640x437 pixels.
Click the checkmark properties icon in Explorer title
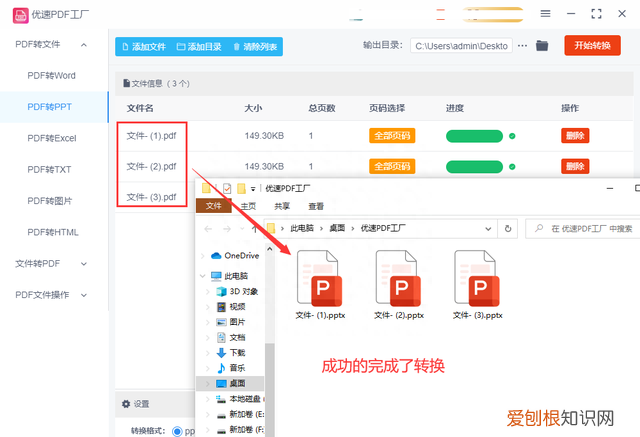pos(227,189)
